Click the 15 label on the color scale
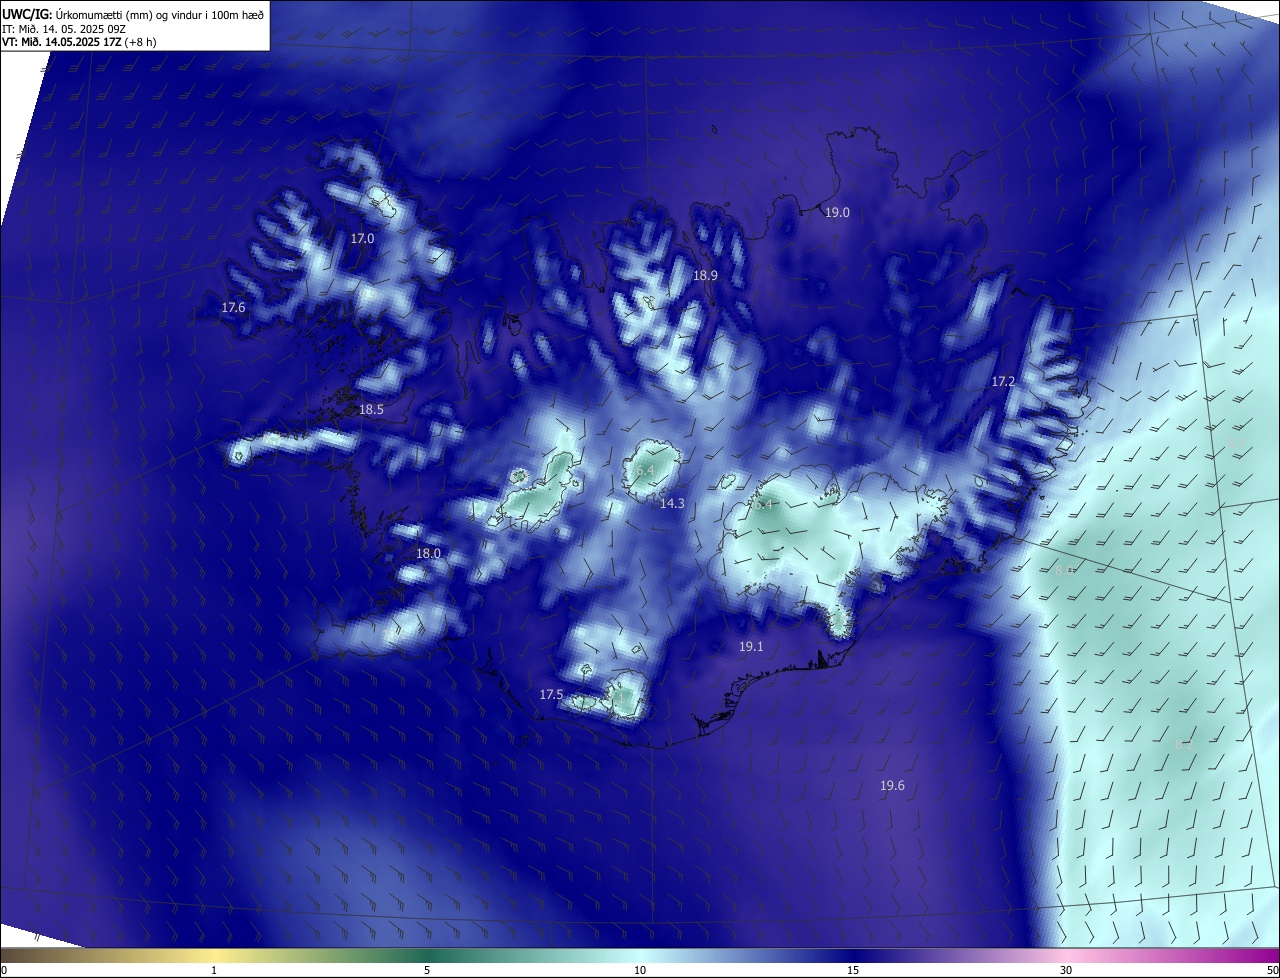 [x=853, y=970]
